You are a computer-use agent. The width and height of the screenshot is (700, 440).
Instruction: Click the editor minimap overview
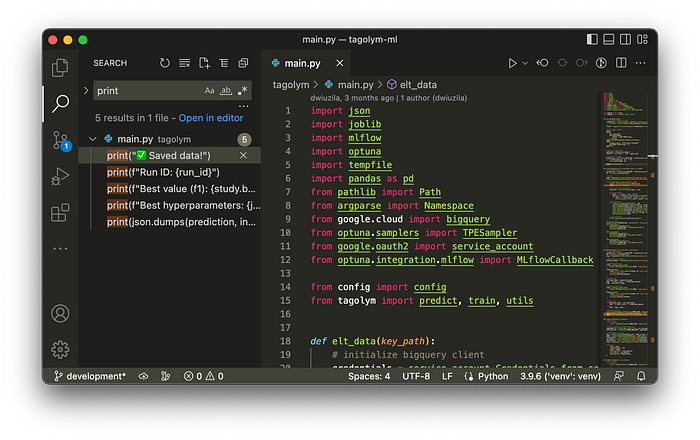point(625,228)
